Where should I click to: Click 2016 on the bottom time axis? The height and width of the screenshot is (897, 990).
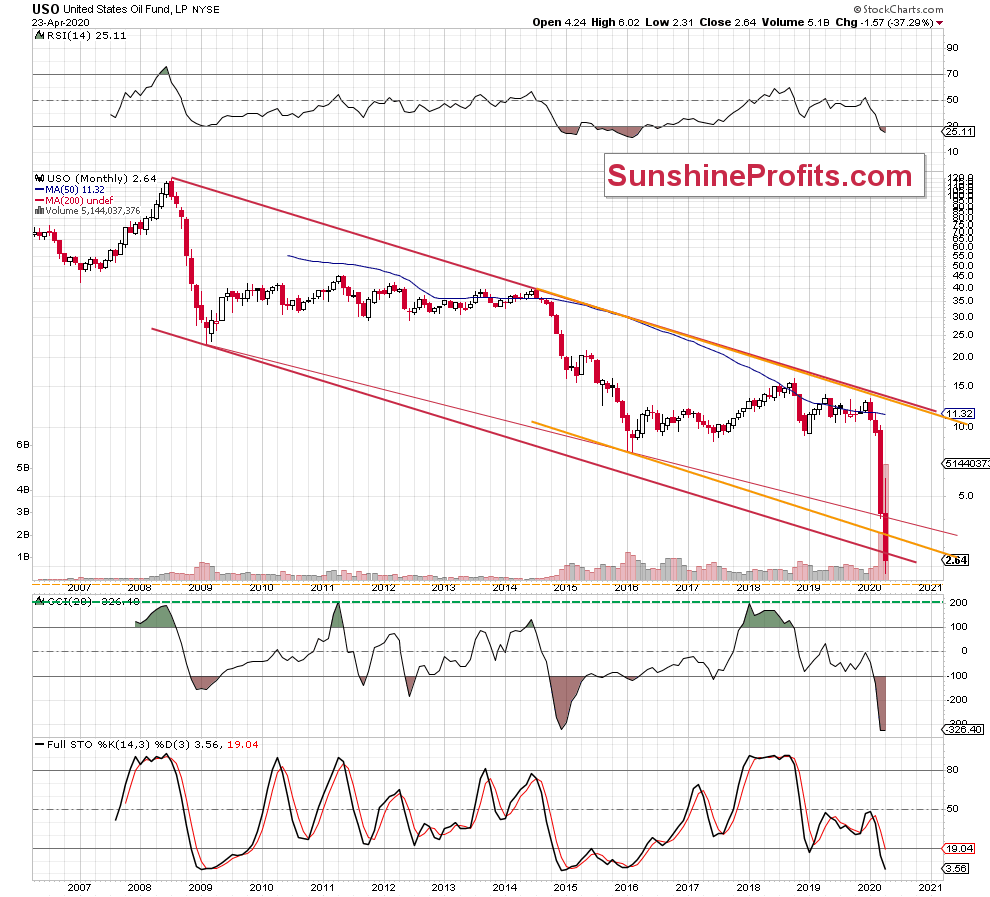(x=626, y=887)
